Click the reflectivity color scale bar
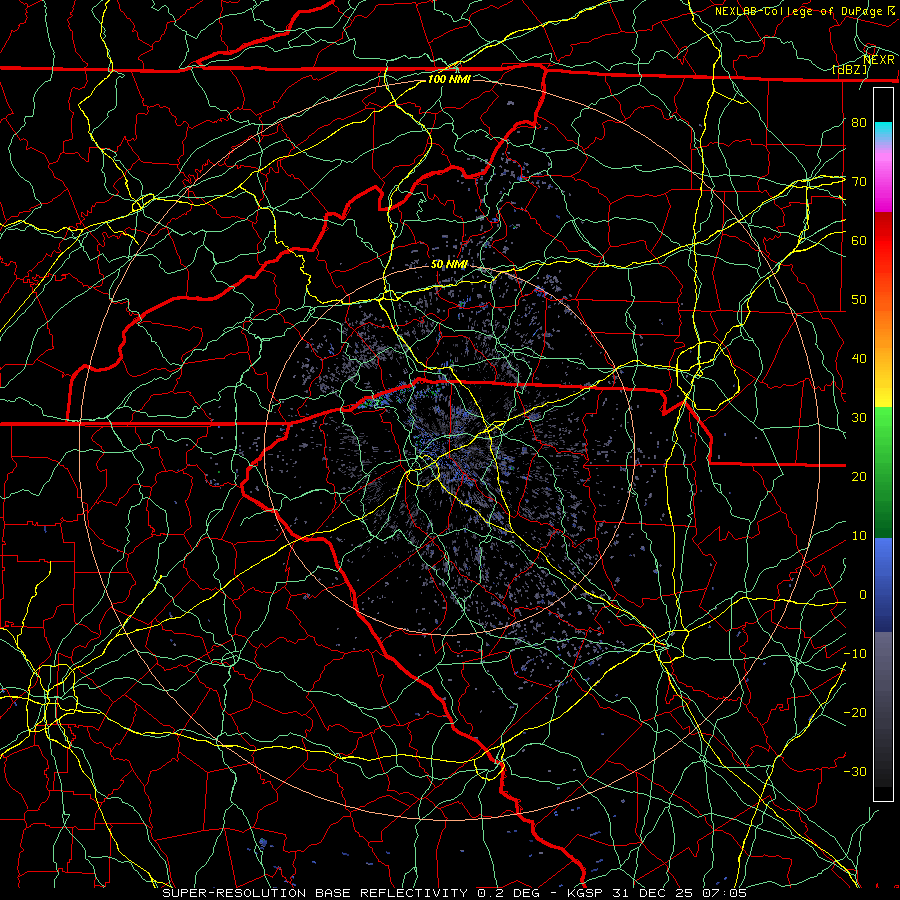The height and width of the screenshot is (900, 900). [883, 444]
